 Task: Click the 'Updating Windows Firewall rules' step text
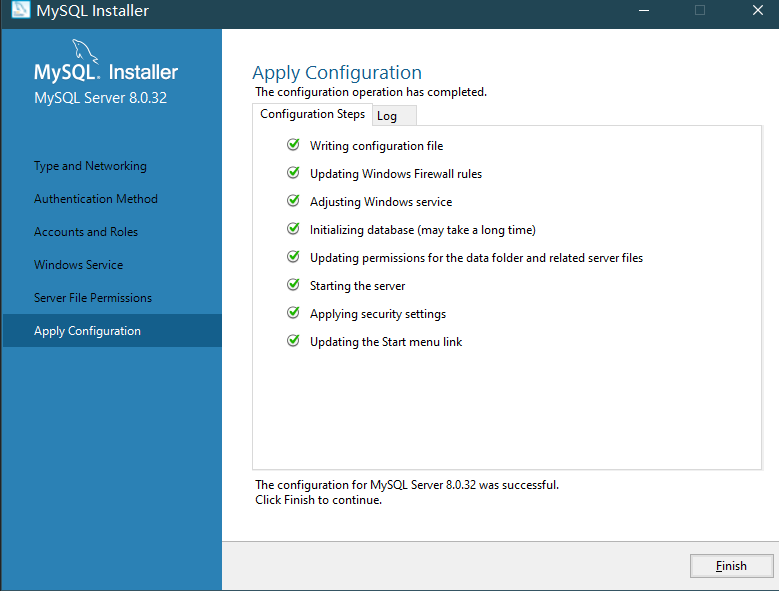click(396, 174)
